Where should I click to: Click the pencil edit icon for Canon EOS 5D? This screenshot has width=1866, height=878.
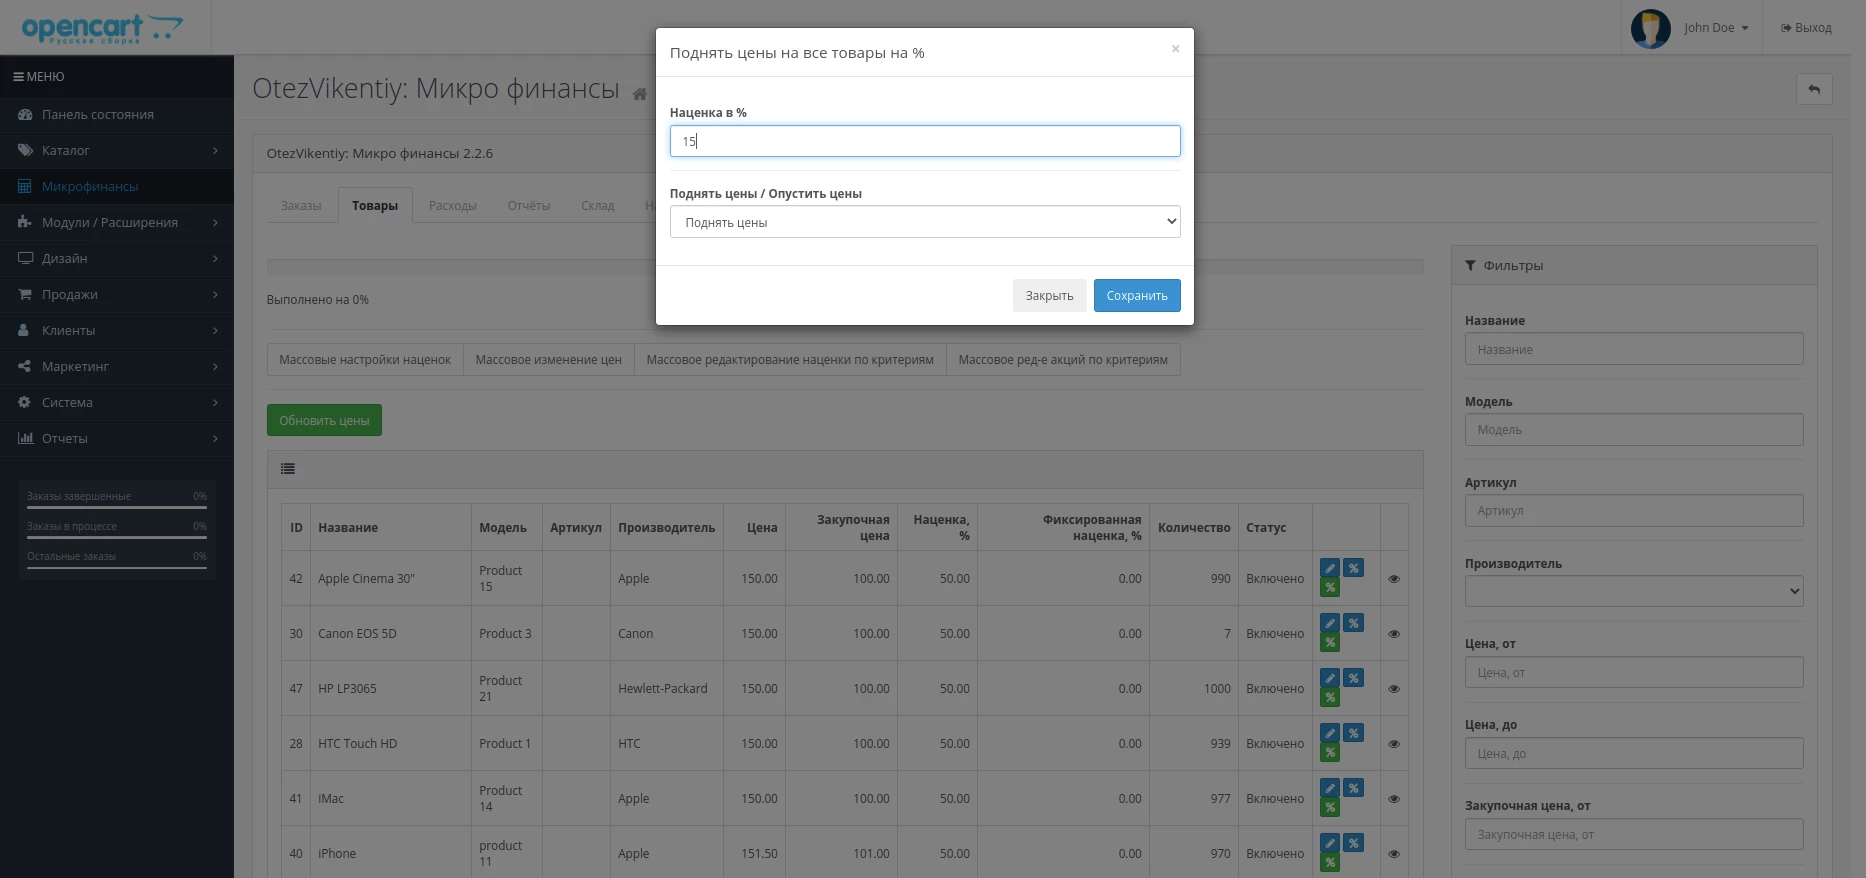pos(1329,623)
